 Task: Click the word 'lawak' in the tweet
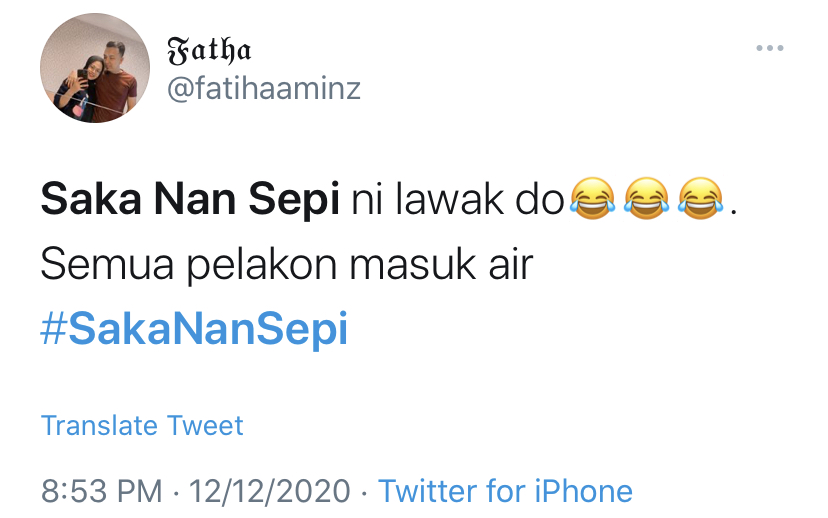(x=450, y=200)
